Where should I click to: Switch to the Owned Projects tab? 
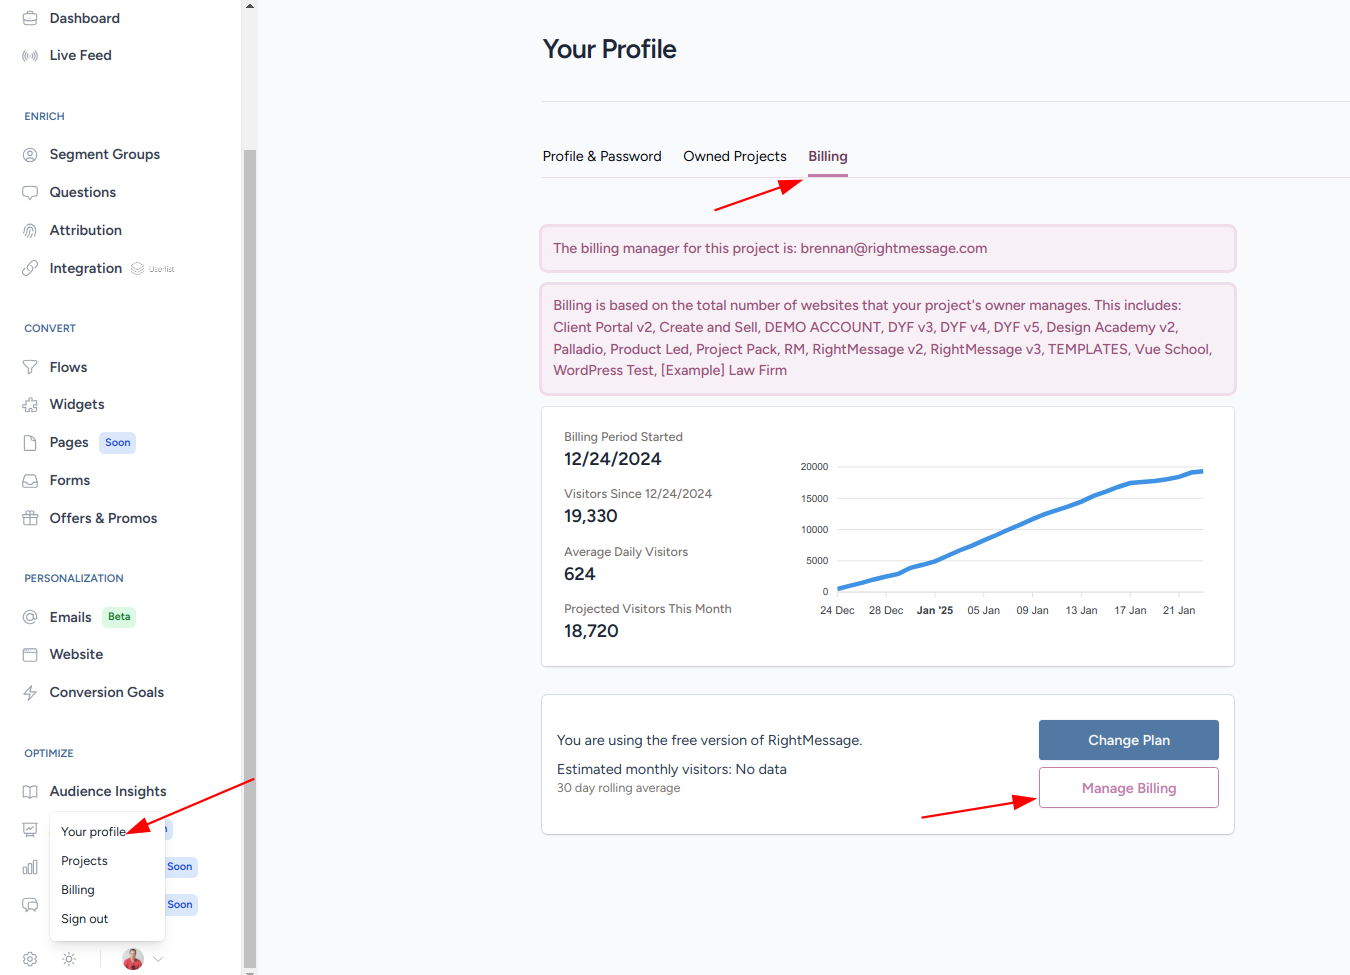[x=735, y=157]
